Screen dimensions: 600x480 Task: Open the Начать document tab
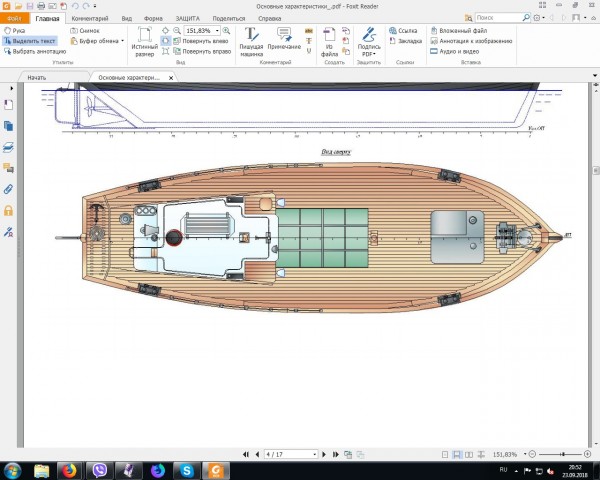(x=37, y=77)
